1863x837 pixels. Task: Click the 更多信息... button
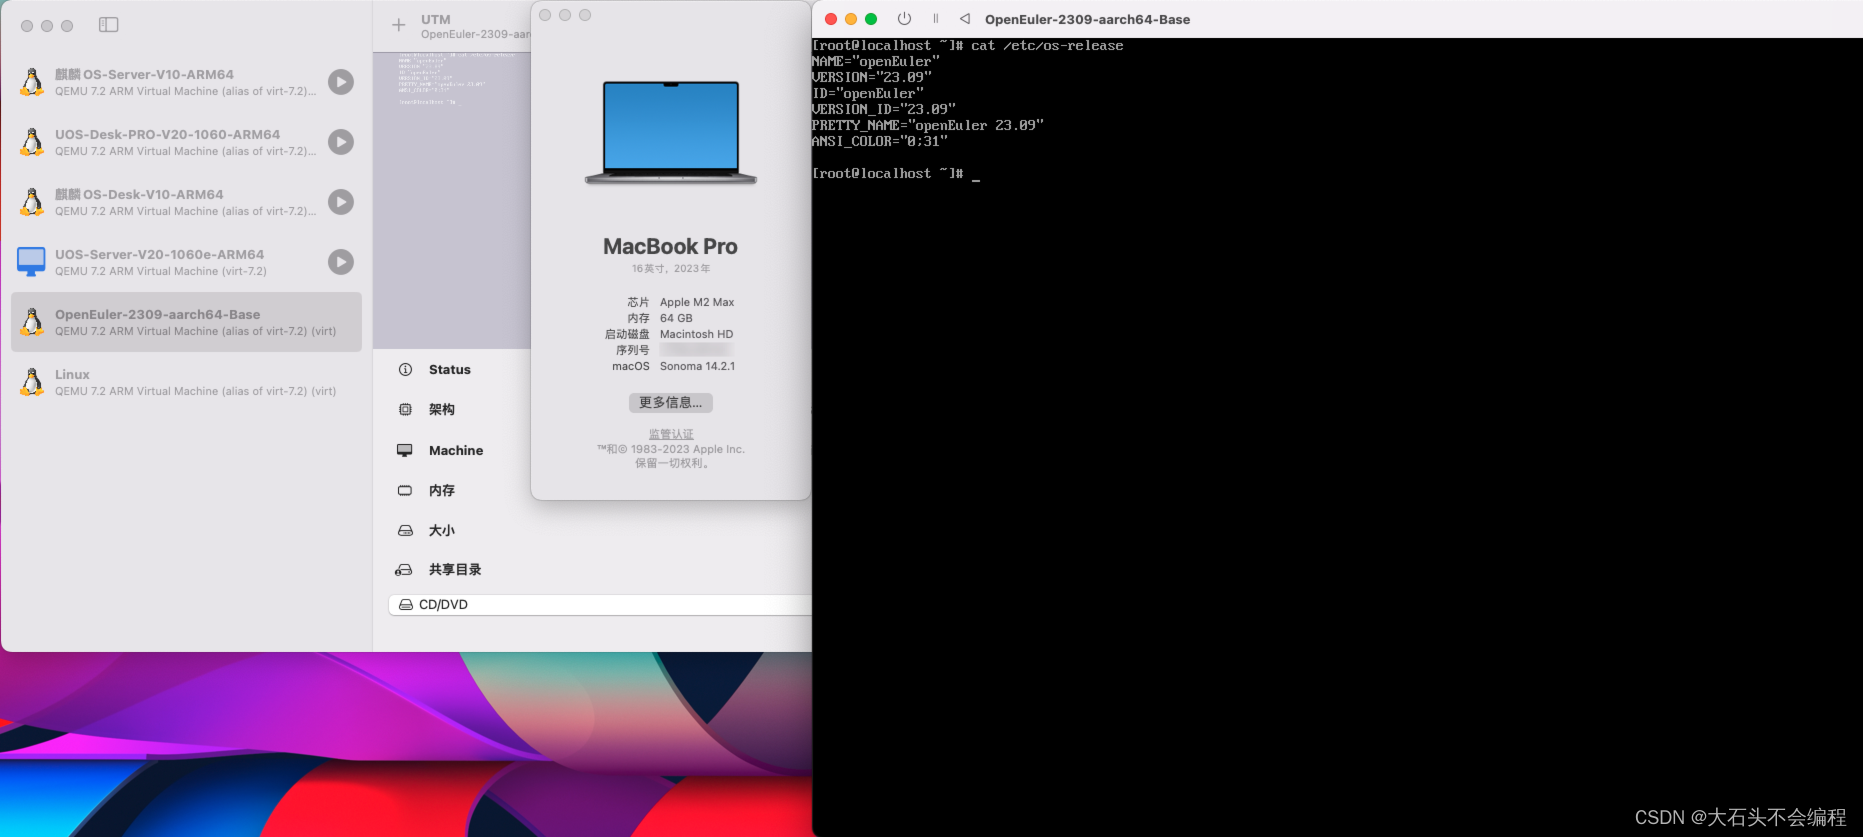pos(671,402)
